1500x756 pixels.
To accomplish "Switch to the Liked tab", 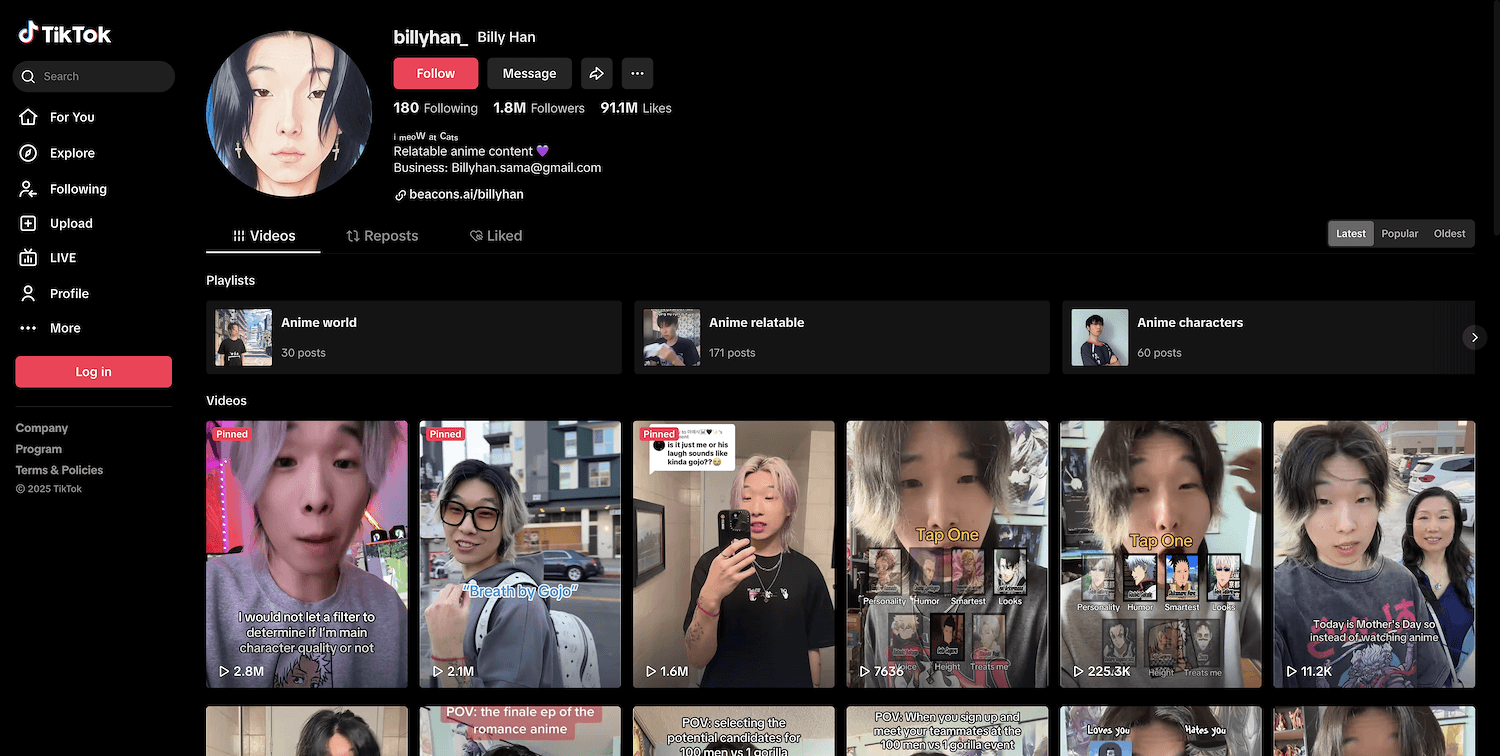I will click(496, 236).
